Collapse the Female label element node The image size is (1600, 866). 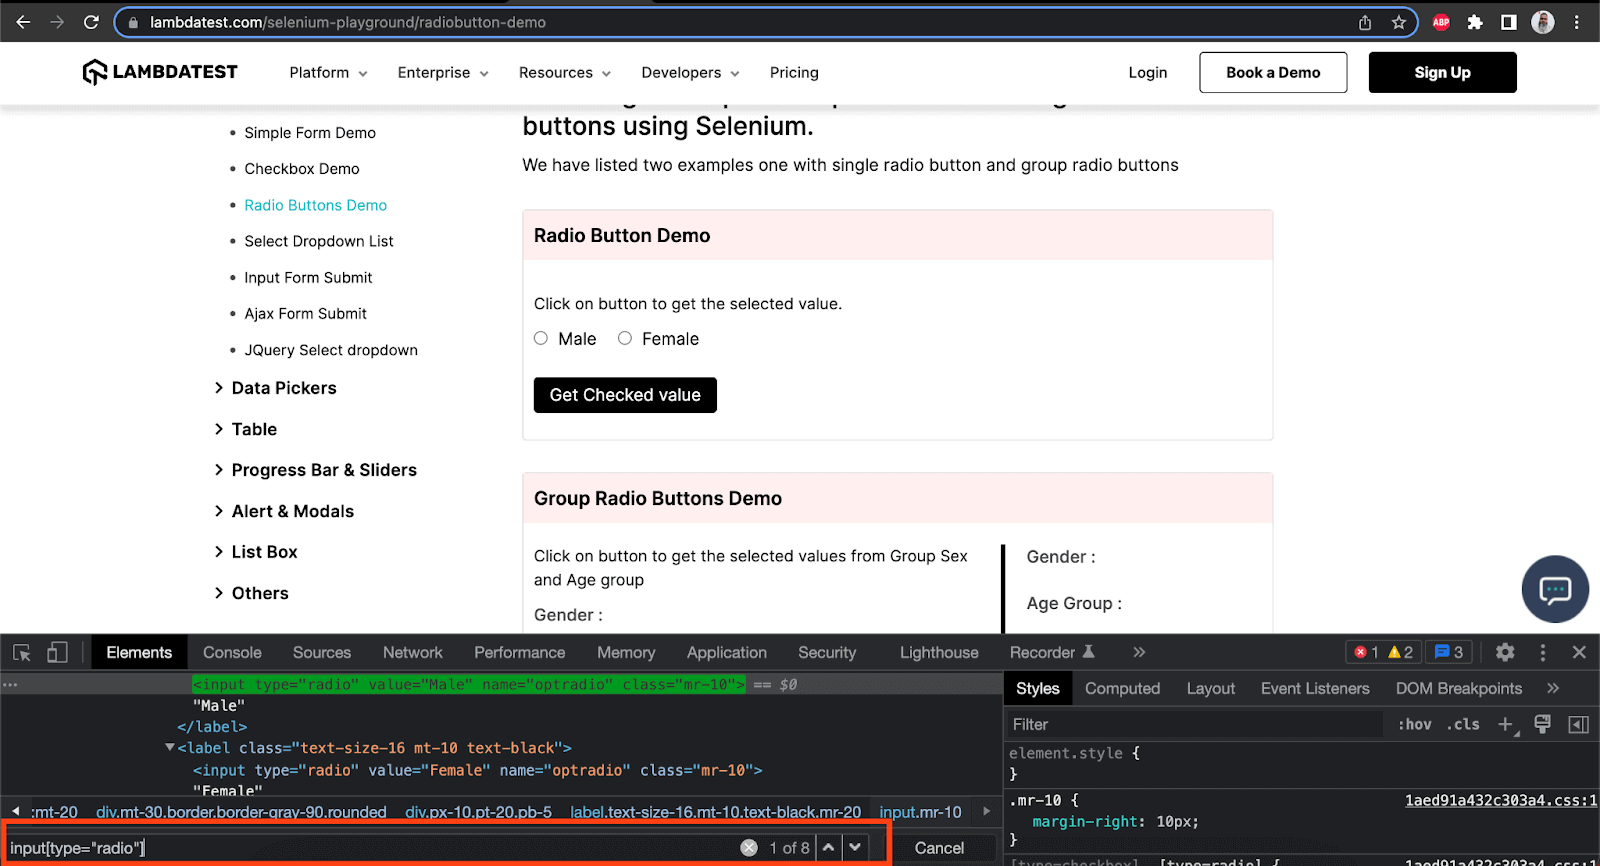170,748
